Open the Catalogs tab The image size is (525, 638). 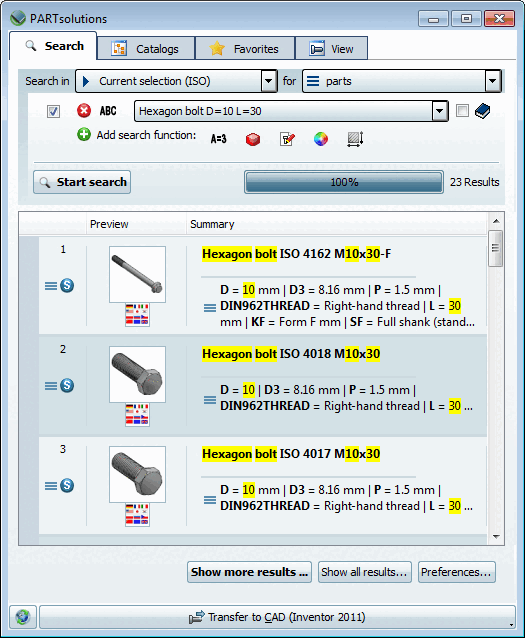click(146, 49)
